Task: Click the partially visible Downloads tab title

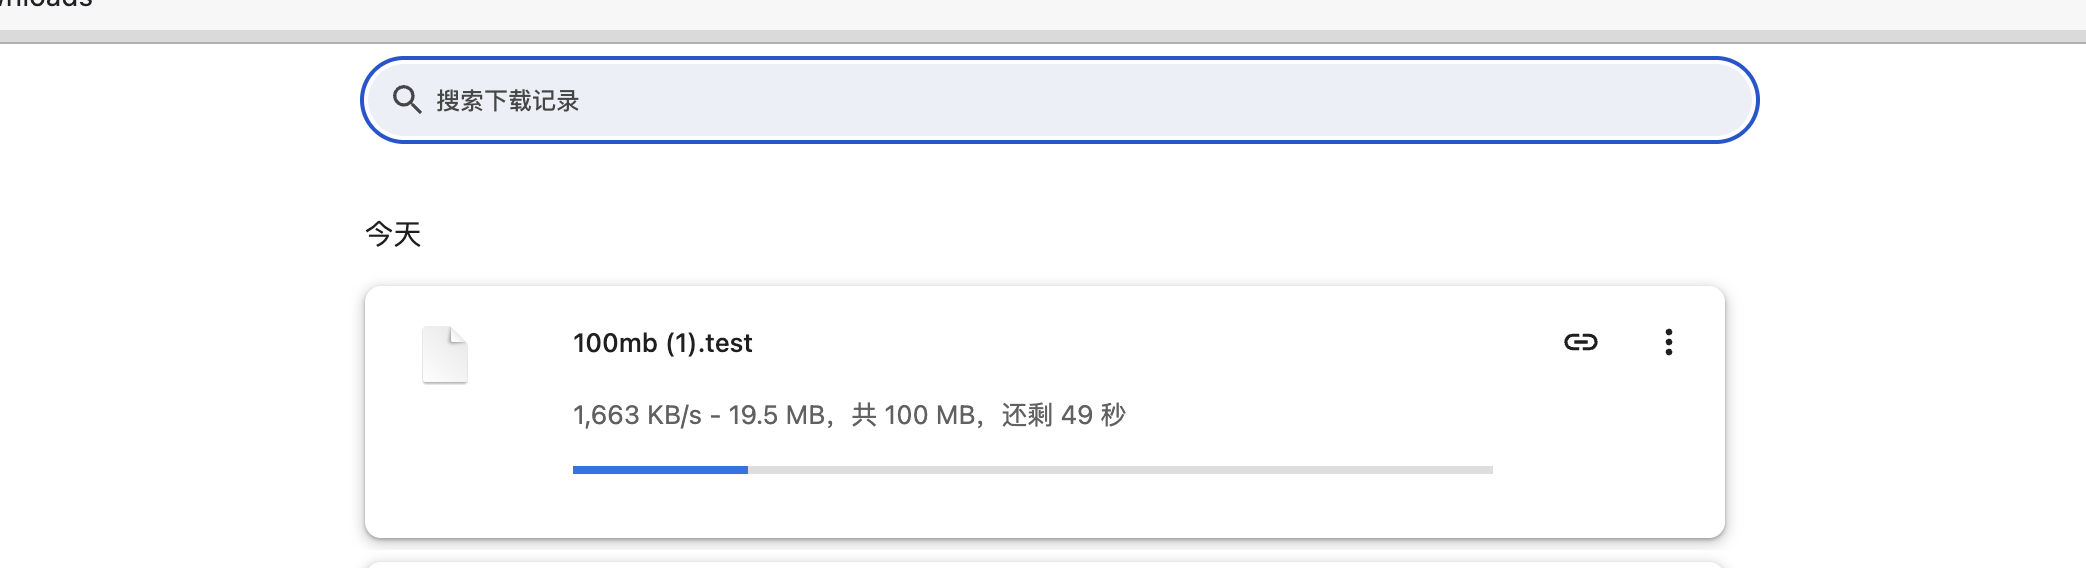Action: tap(46, 4)
